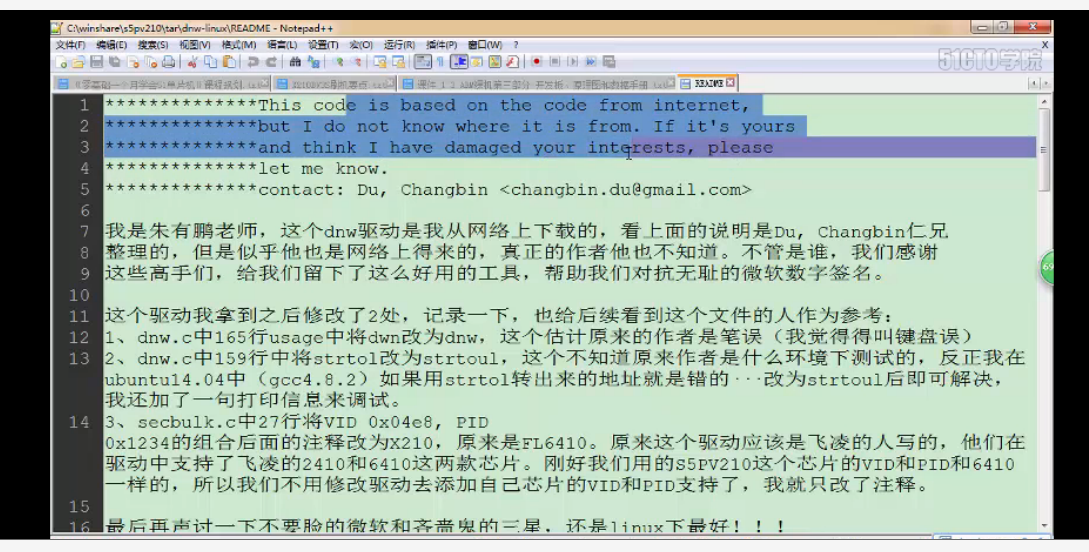The image size is (1089, 552).
Task: Zoom out with the toolbar Zoom Out icon
Action: point(358,62)
